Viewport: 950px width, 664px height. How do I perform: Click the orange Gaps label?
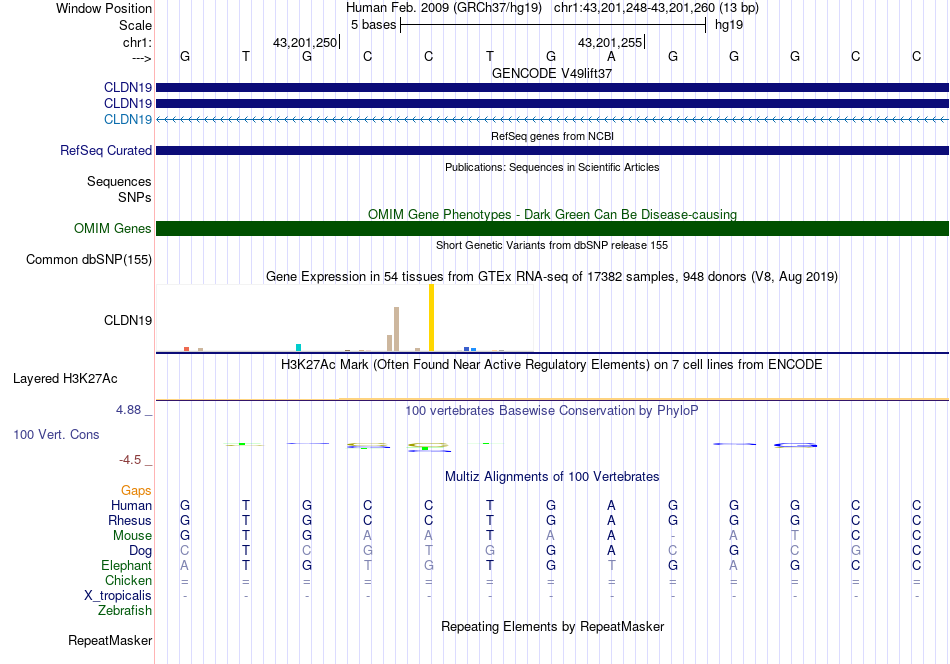coord(136,491)
